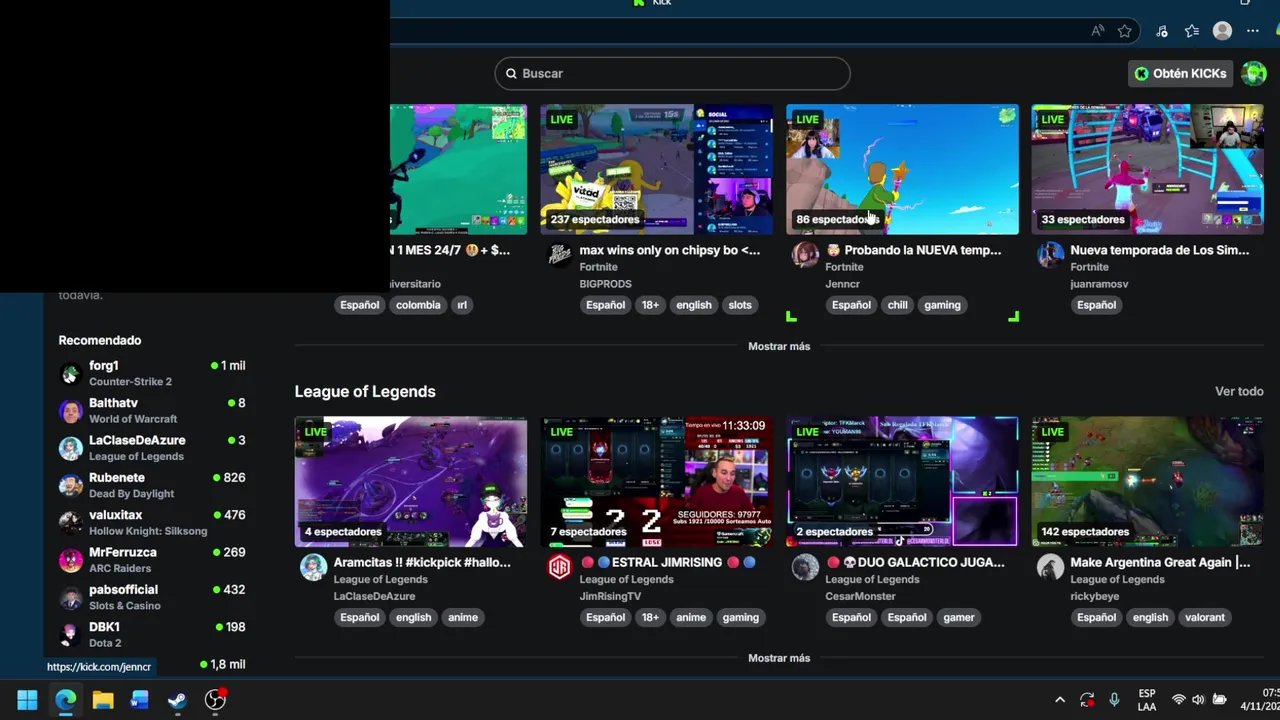Click Mostrar más under Fortnite streams

pyautogui.click(x=779, y=346)
